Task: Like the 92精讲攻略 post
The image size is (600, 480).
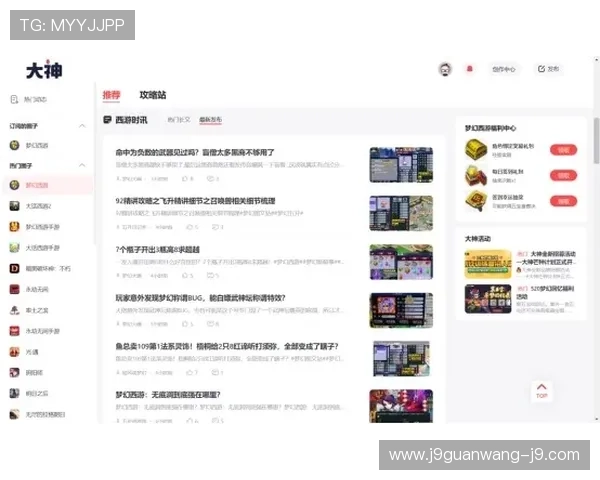Action: (192, 227)
